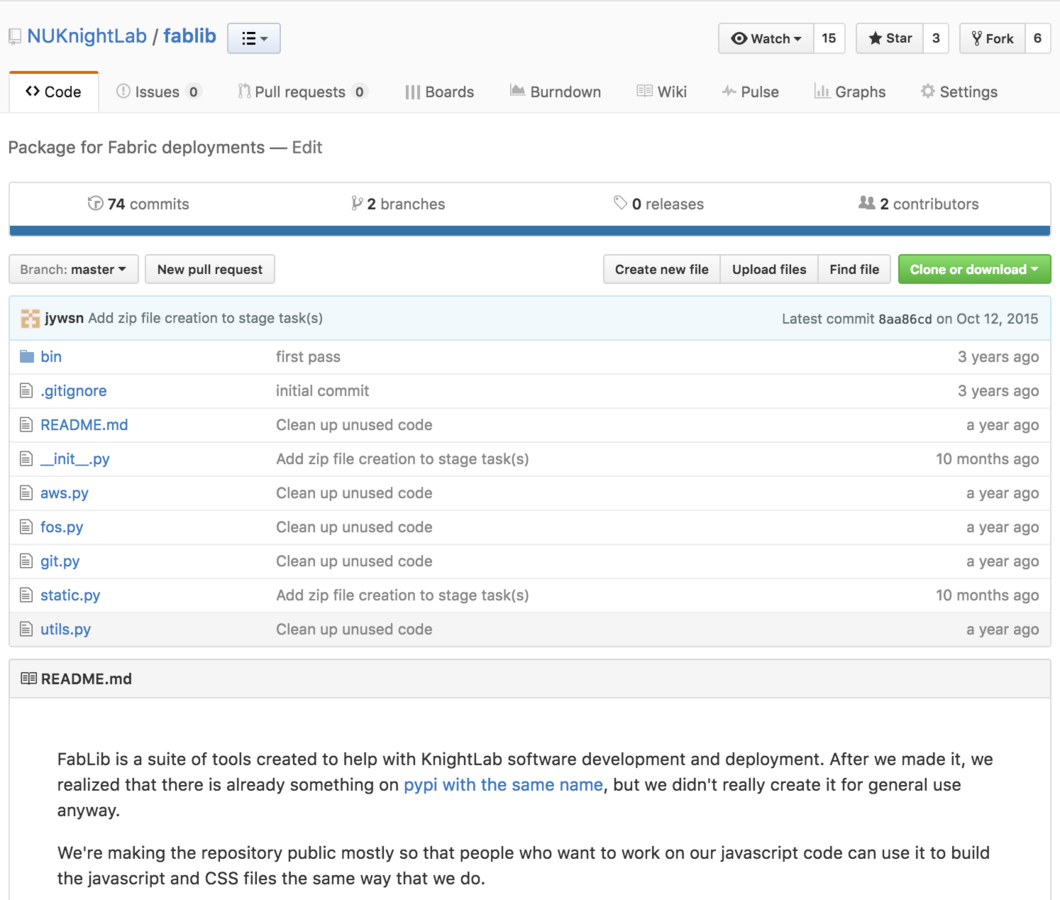Image resolution: width=1060 pixels, height=900 pixels.
Task: View the 74 commits history
Action: click(139, 204)
